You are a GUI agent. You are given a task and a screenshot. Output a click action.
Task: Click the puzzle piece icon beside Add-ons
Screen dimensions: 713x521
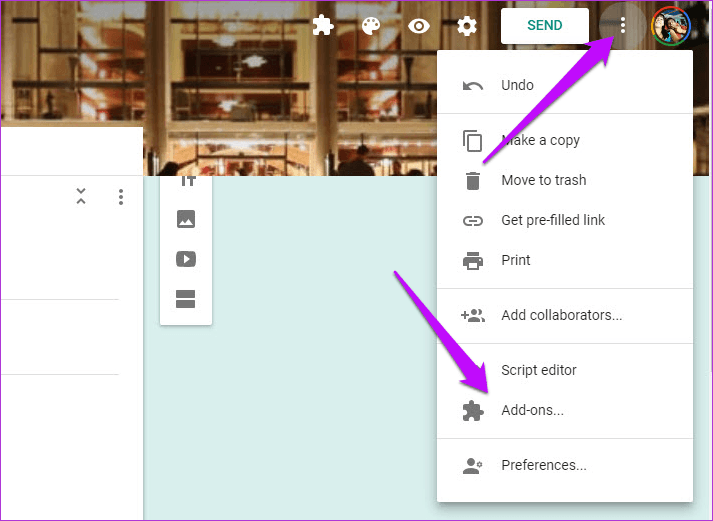pyautogui.click(x=472, y=411)
